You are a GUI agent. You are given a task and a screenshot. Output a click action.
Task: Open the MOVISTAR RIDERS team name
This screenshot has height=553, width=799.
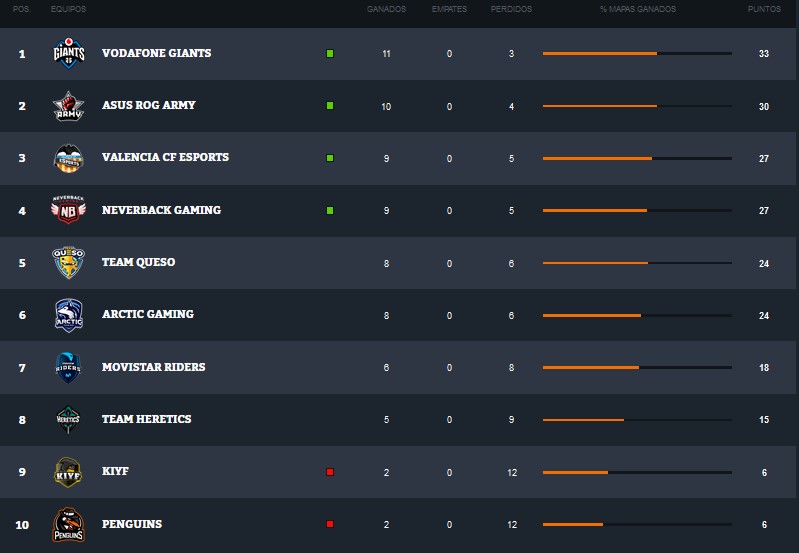(153, 367)
